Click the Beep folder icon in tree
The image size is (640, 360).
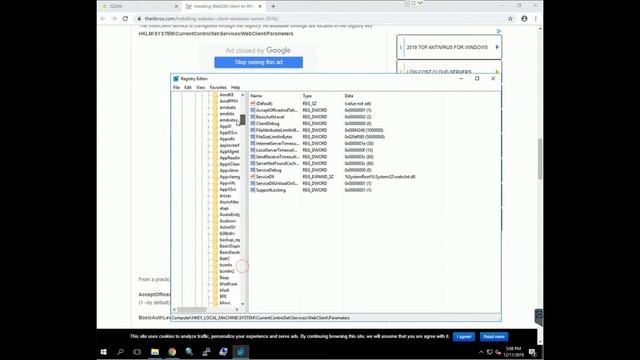[x=216, y=278]
